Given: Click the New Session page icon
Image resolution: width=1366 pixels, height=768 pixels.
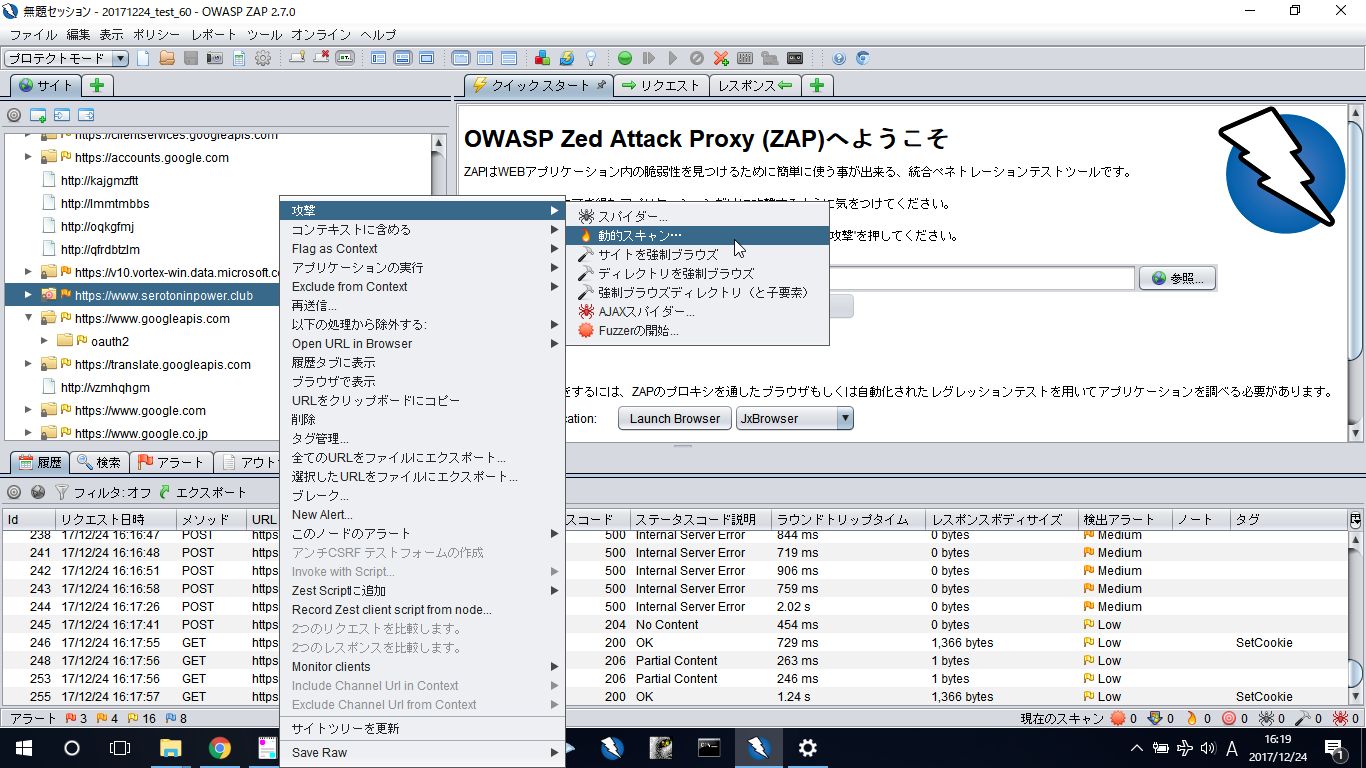Looking at the screenshot, I should pos(143,58).
